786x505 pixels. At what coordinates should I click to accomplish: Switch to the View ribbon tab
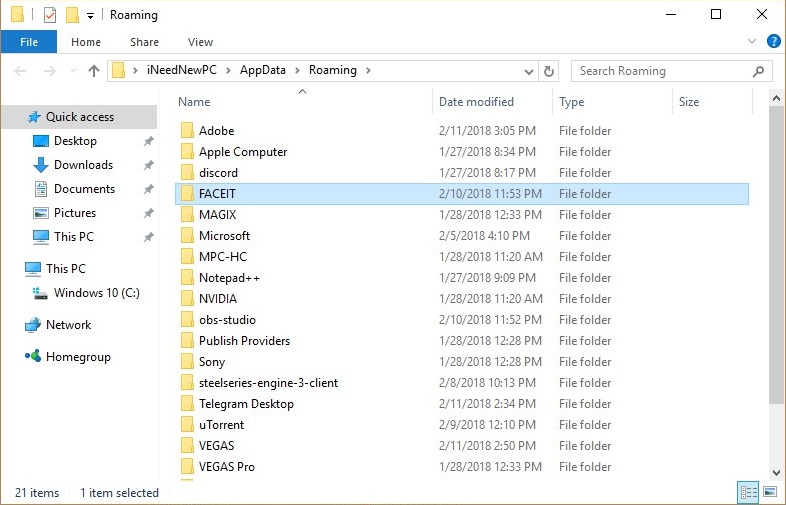(201, 42)
